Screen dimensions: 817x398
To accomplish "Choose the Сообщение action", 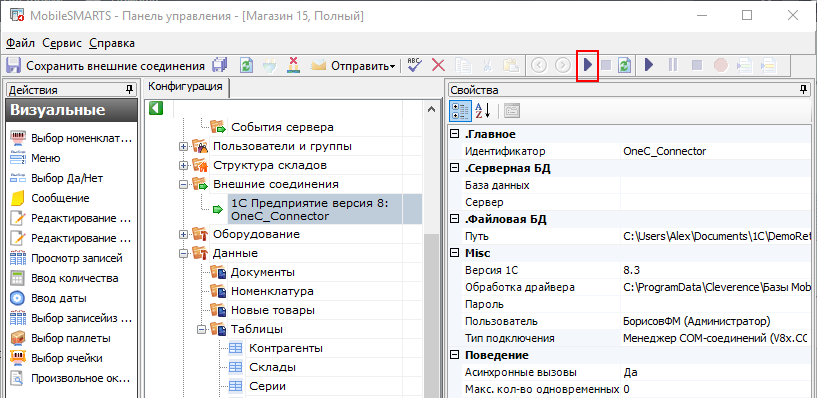I will 60,198.
